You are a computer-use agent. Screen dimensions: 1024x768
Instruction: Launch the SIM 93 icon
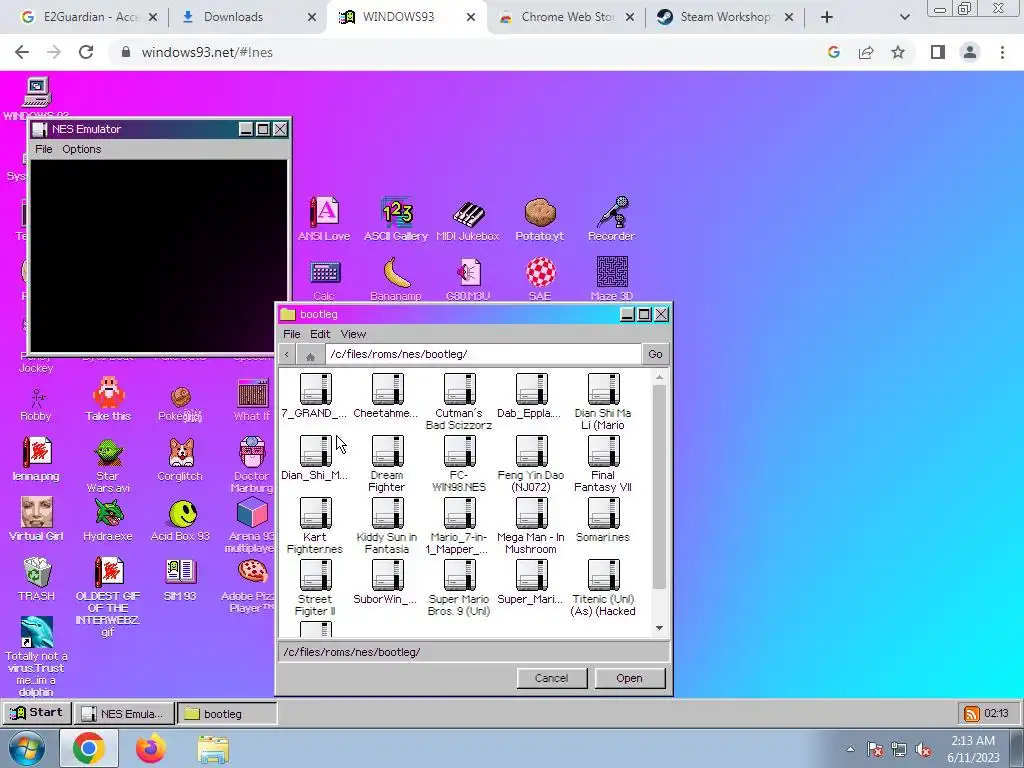point(180,579)
